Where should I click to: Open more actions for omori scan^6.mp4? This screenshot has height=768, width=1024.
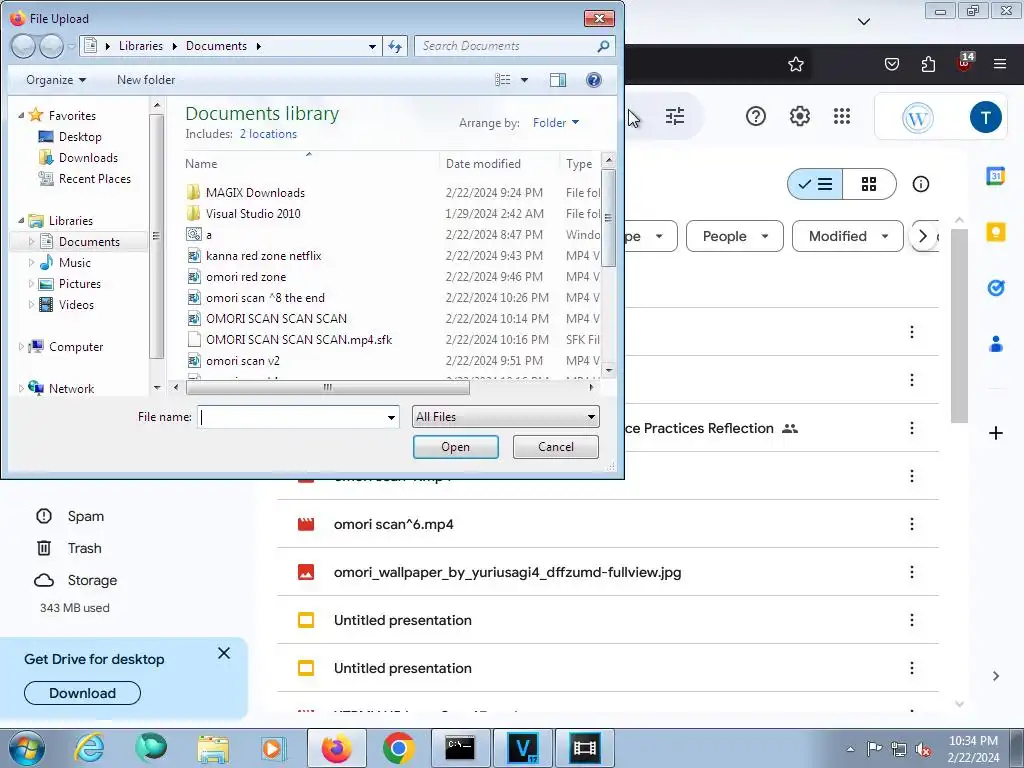pos(912,524)
